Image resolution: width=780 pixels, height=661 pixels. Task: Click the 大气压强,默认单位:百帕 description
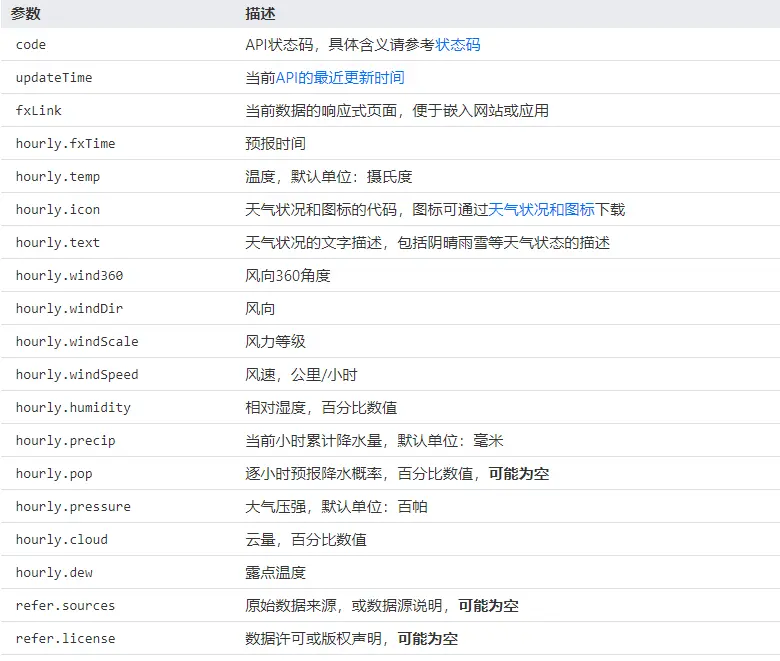point(336,506)
